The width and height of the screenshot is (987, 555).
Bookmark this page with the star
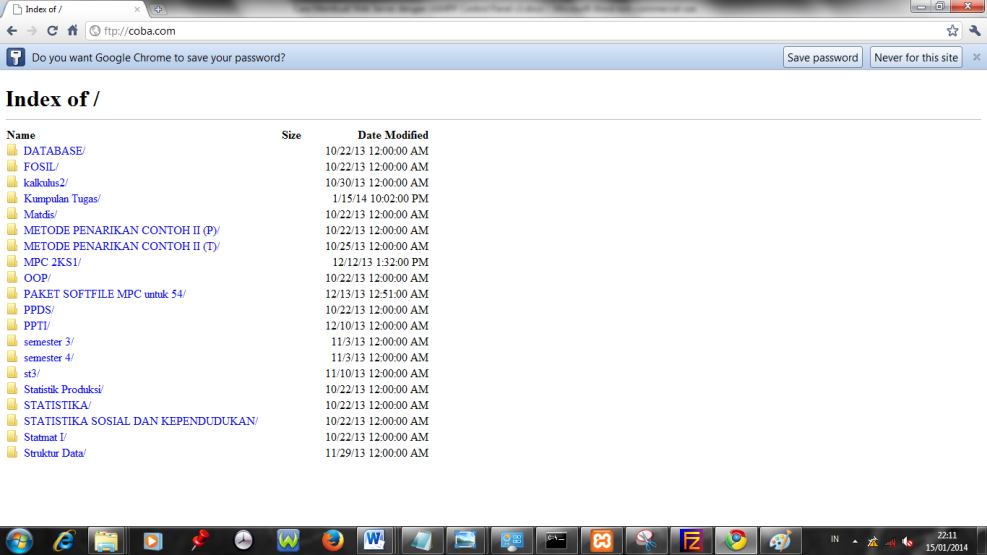pyautogui.click(x=952, y=31)
